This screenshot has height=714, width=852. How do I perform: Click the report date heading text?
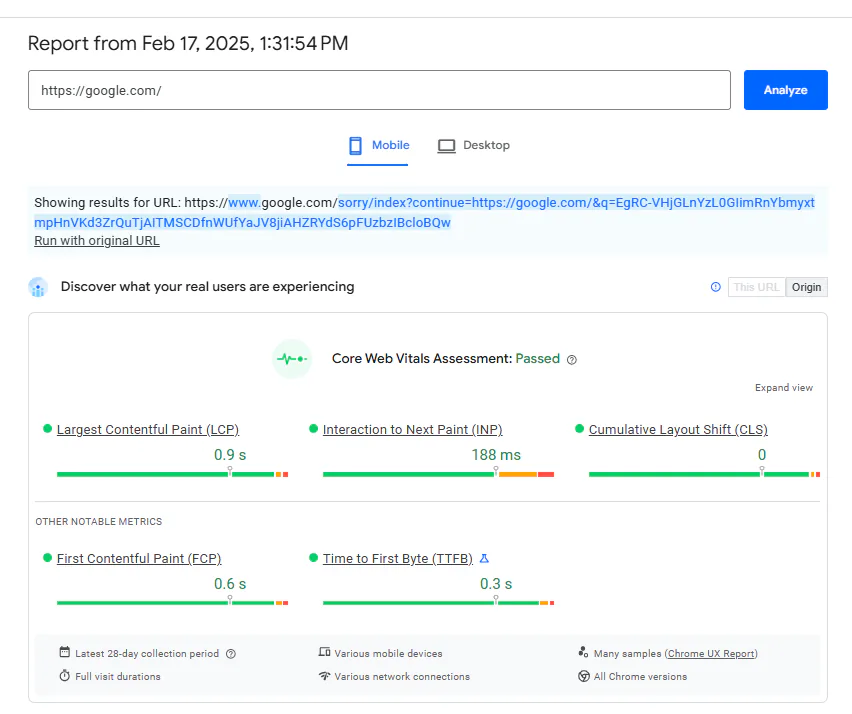click(188, 43)
